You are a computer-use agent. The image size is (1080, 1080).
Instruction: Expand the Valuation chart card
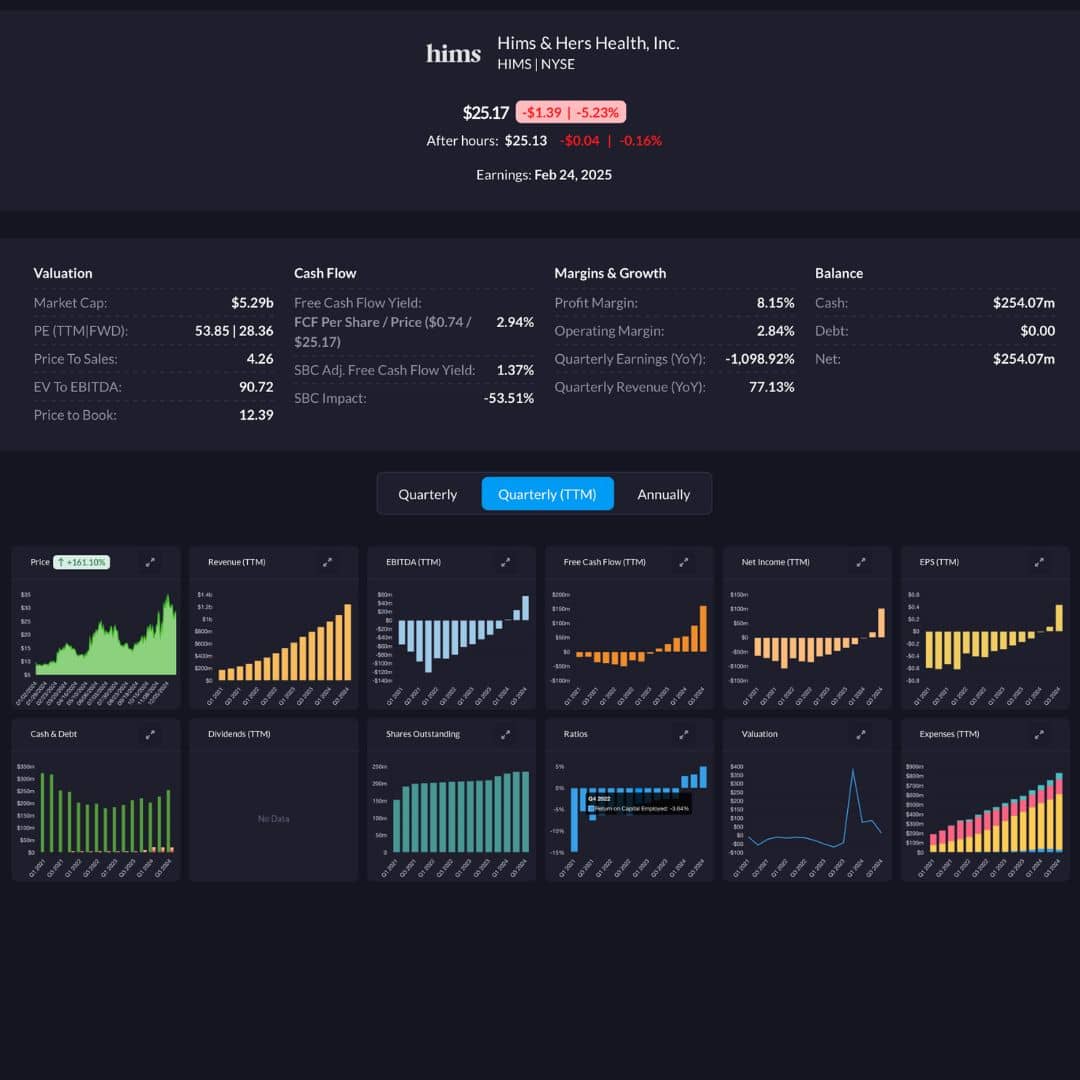[x=861, y=734]
